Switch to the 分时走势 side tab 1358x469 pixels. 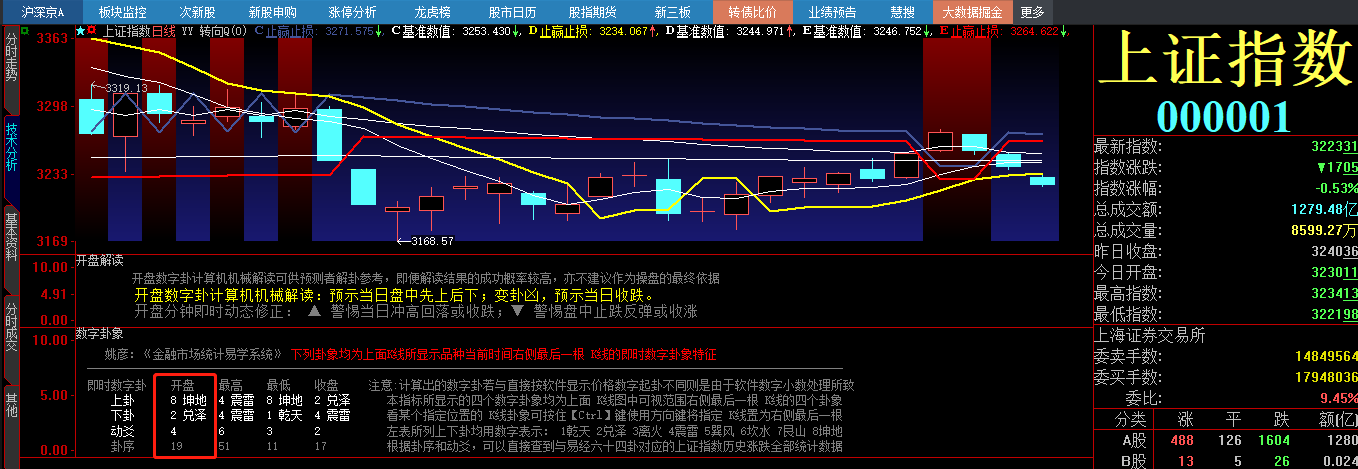coord(11,58)
